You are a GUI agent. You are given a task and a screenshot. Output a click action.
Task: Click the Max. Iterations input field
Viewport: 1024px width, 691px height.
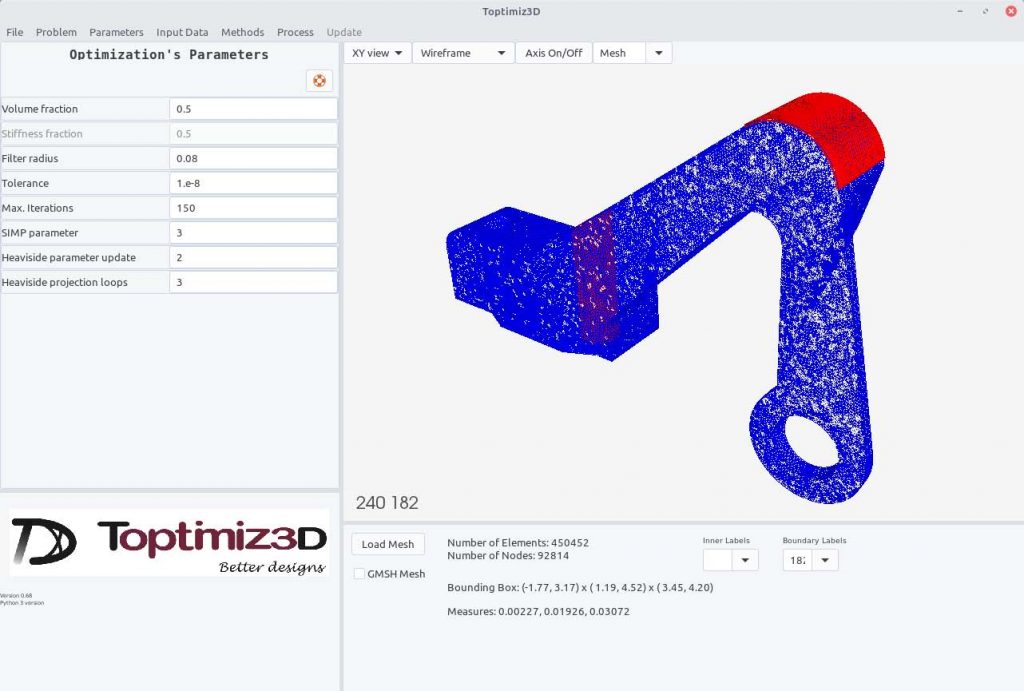(253, 208)
